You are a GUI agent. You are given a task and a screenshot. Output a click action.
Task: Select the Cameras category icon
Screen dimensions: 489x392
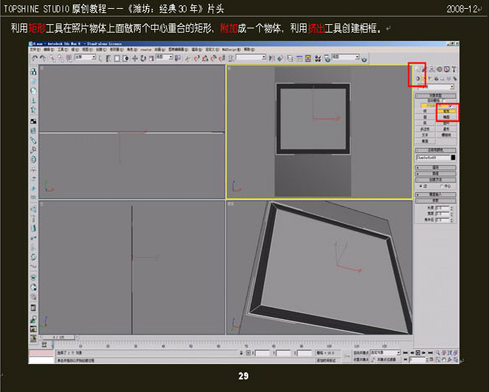[436, 79]
